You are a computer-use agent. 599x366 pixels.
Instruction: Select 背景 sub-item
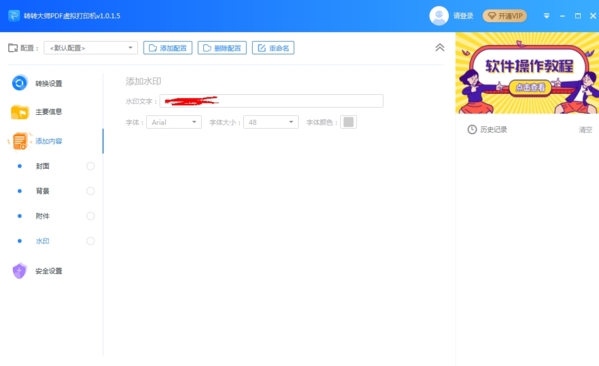tap(42, 191)
